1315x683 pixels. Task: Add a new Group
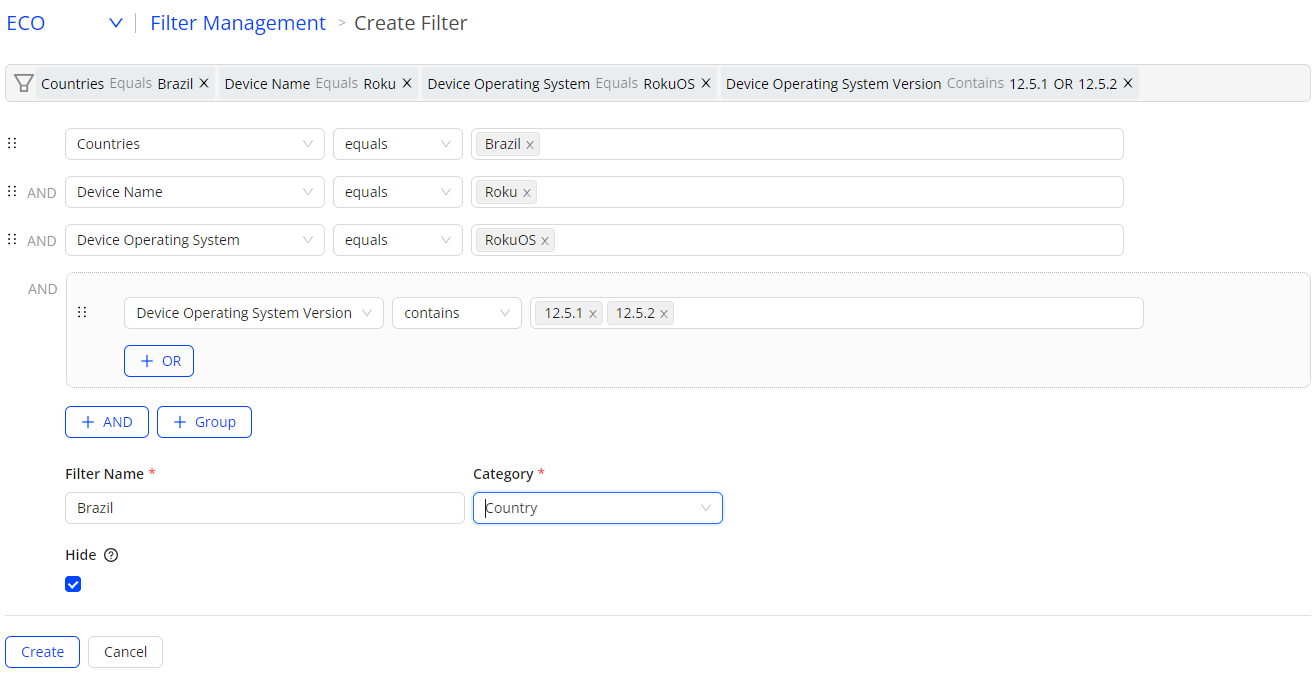[x=204, y=422]
